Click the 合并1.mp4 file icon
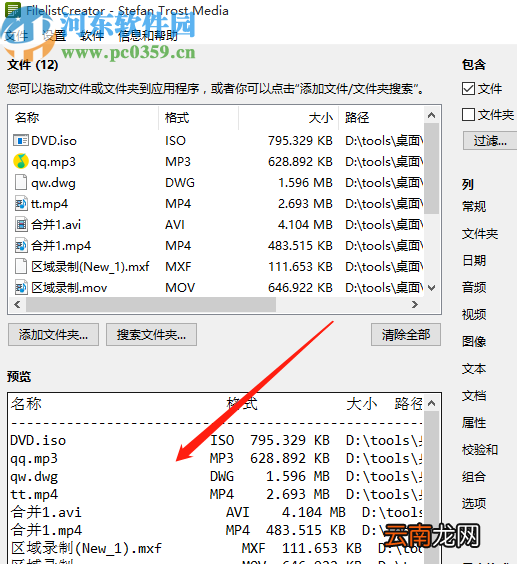The height and width of the screenshot is (564, 517). pyautogui.click(x=21, y=246)
